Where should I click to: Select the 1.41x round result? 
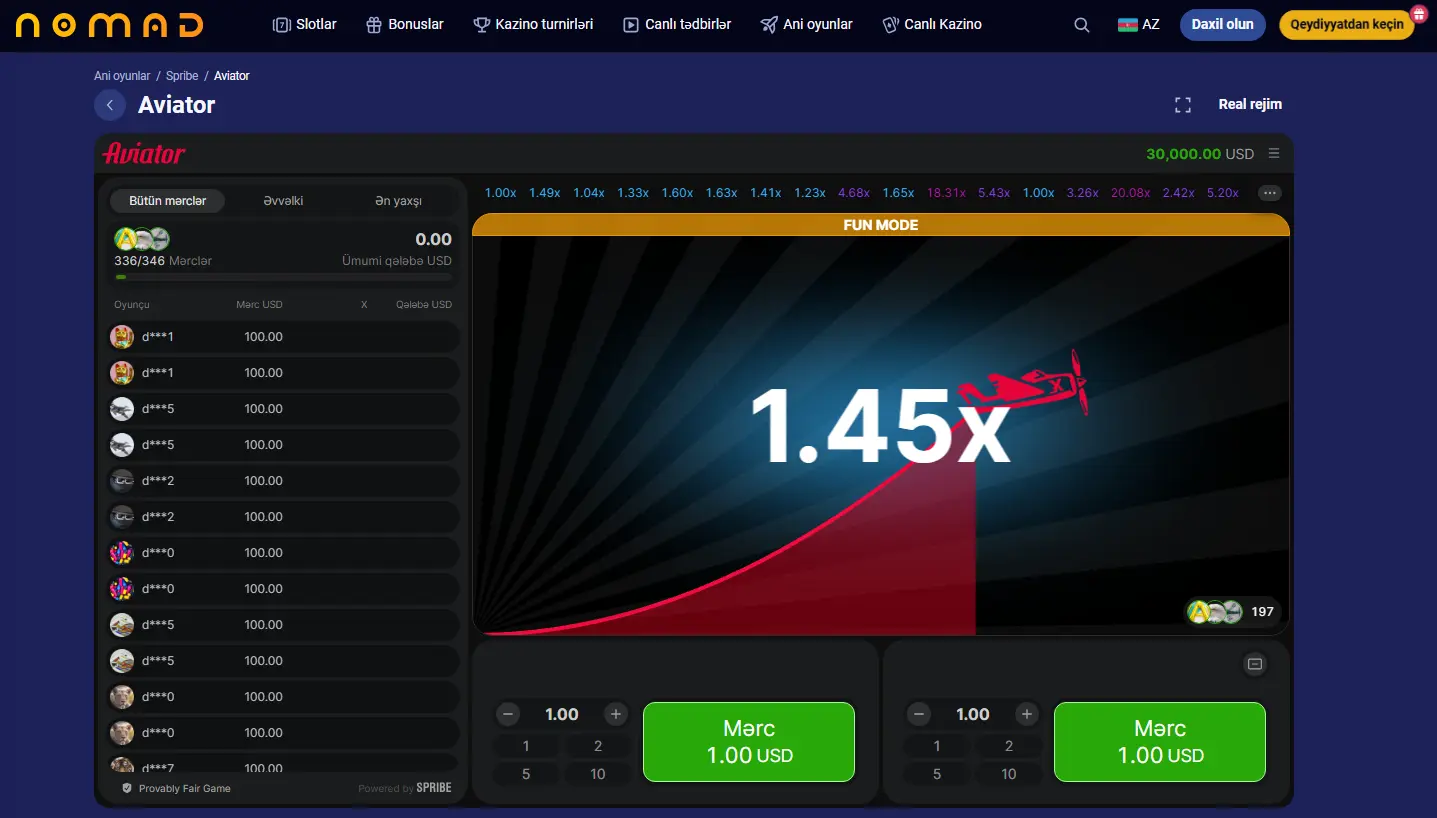(765, 193)
